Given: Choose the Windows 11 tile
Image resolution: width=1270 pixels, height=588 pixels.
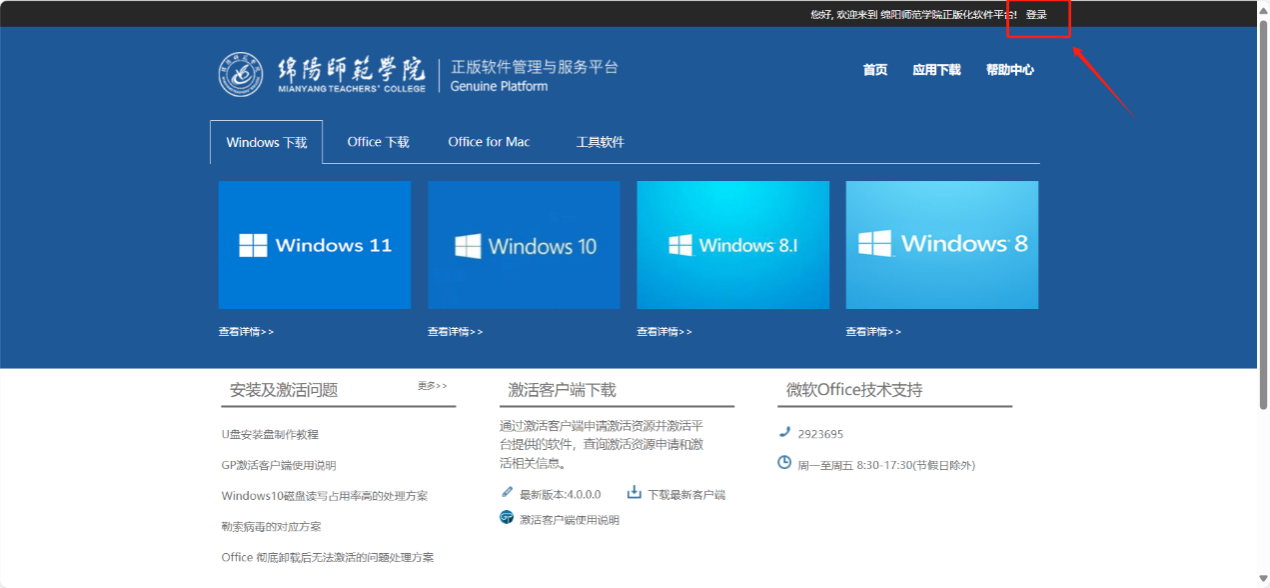Looking at the screenshot, I should (315, 245).
